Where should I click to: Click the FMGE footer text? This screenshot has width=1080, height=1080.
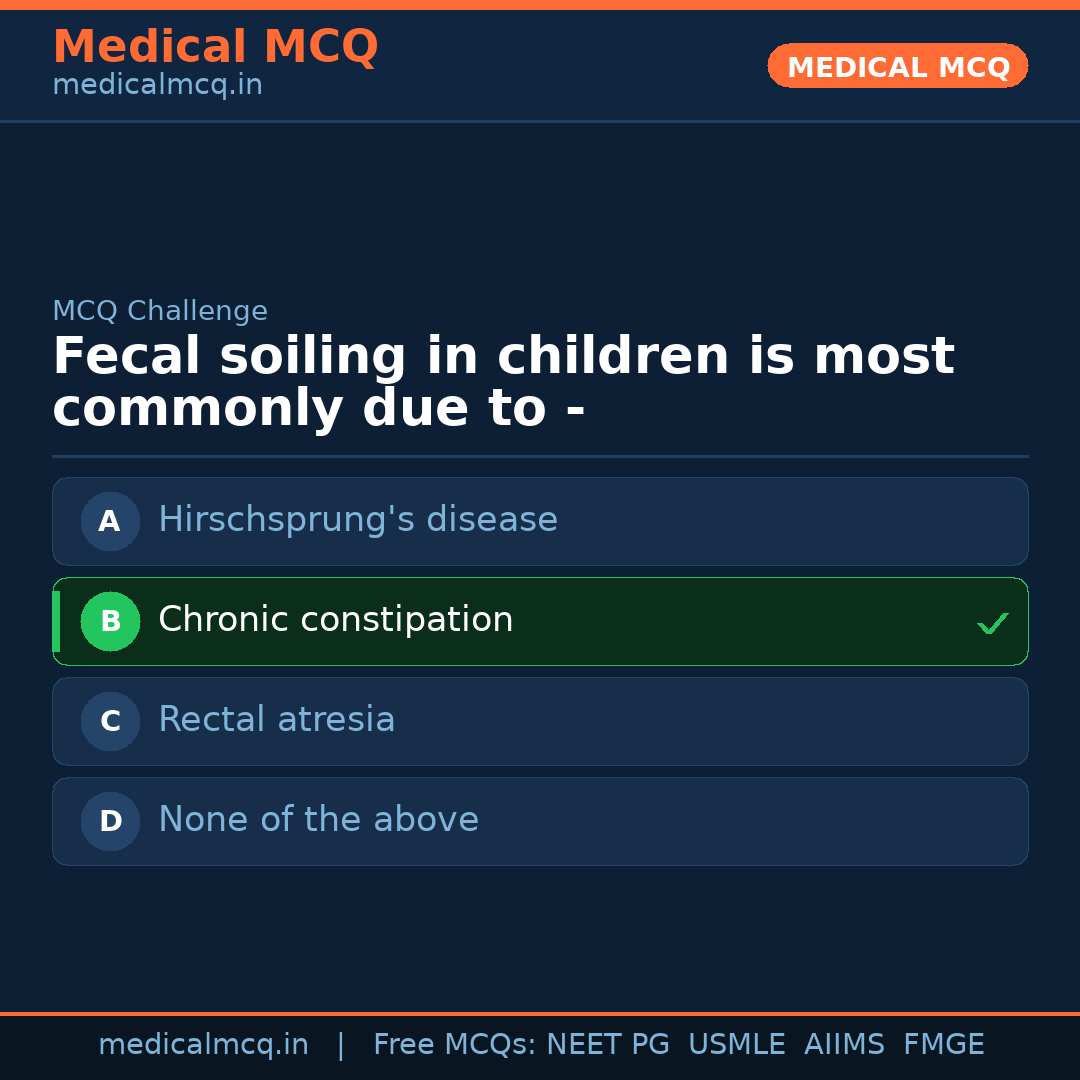(943, 1045)
